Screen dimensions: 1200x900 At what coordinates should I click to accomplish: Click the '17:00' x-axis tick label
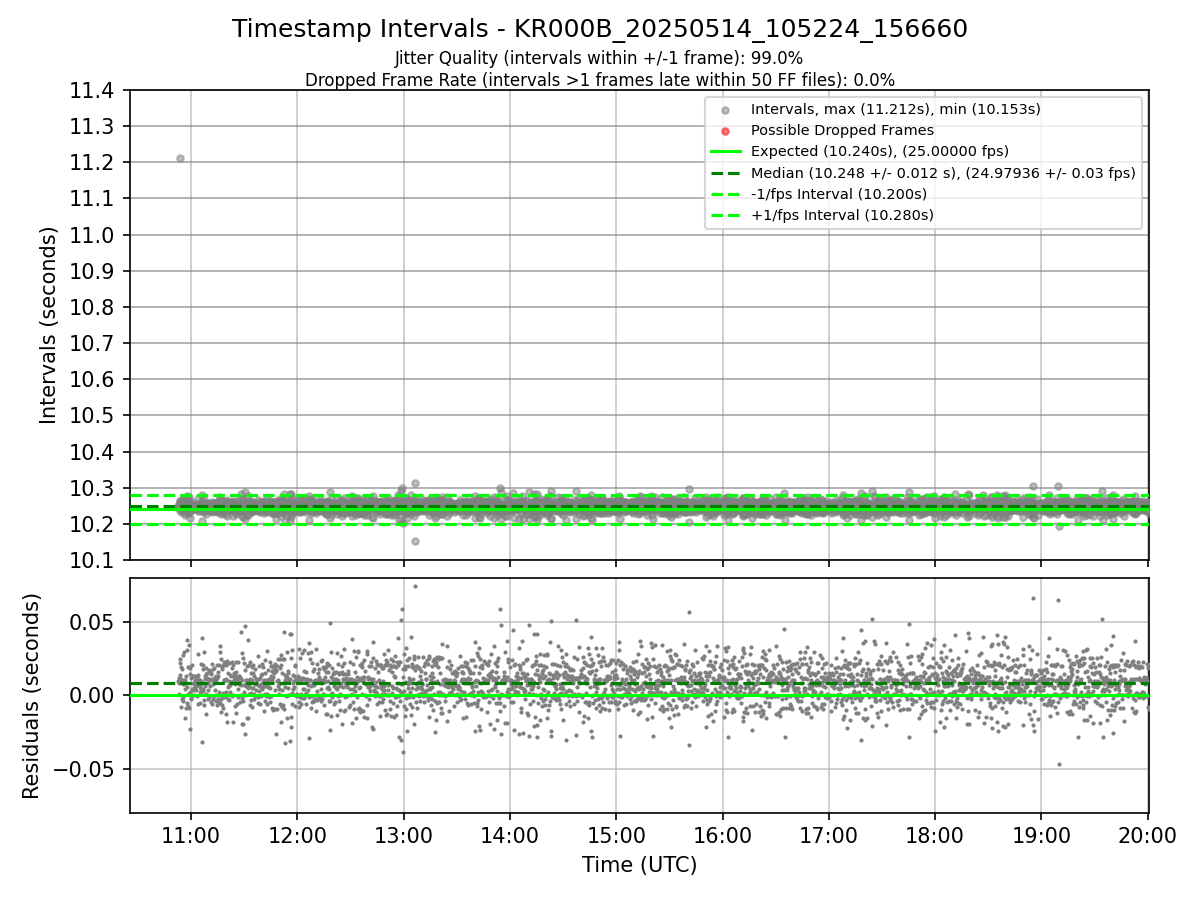click(x=828, y=834)
